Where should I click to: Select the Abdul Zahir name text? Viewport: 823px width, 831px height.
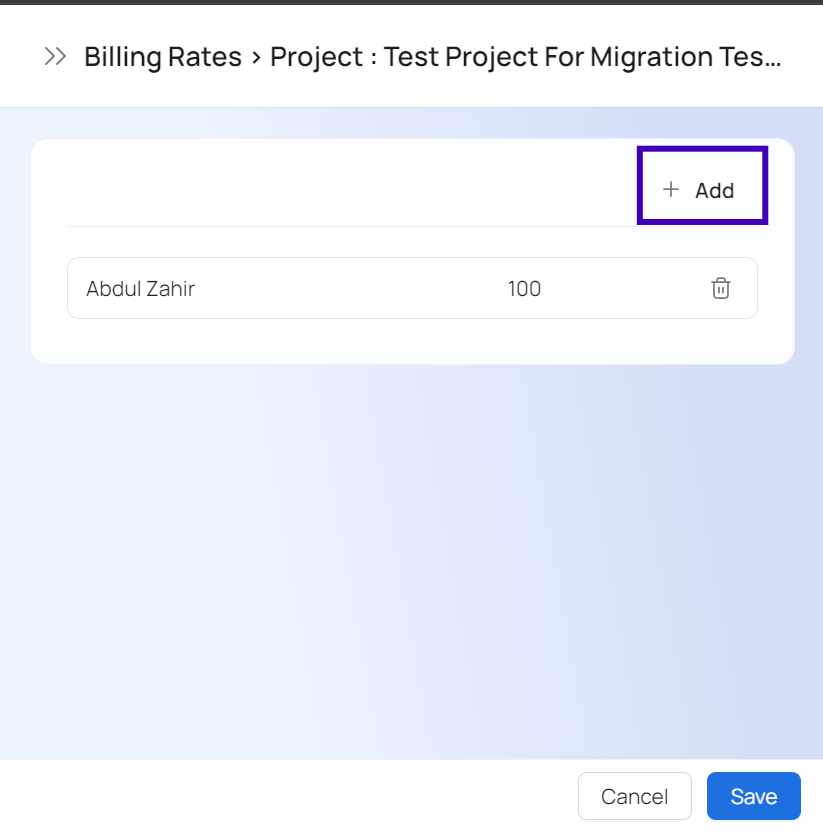[x=140, y=289]
